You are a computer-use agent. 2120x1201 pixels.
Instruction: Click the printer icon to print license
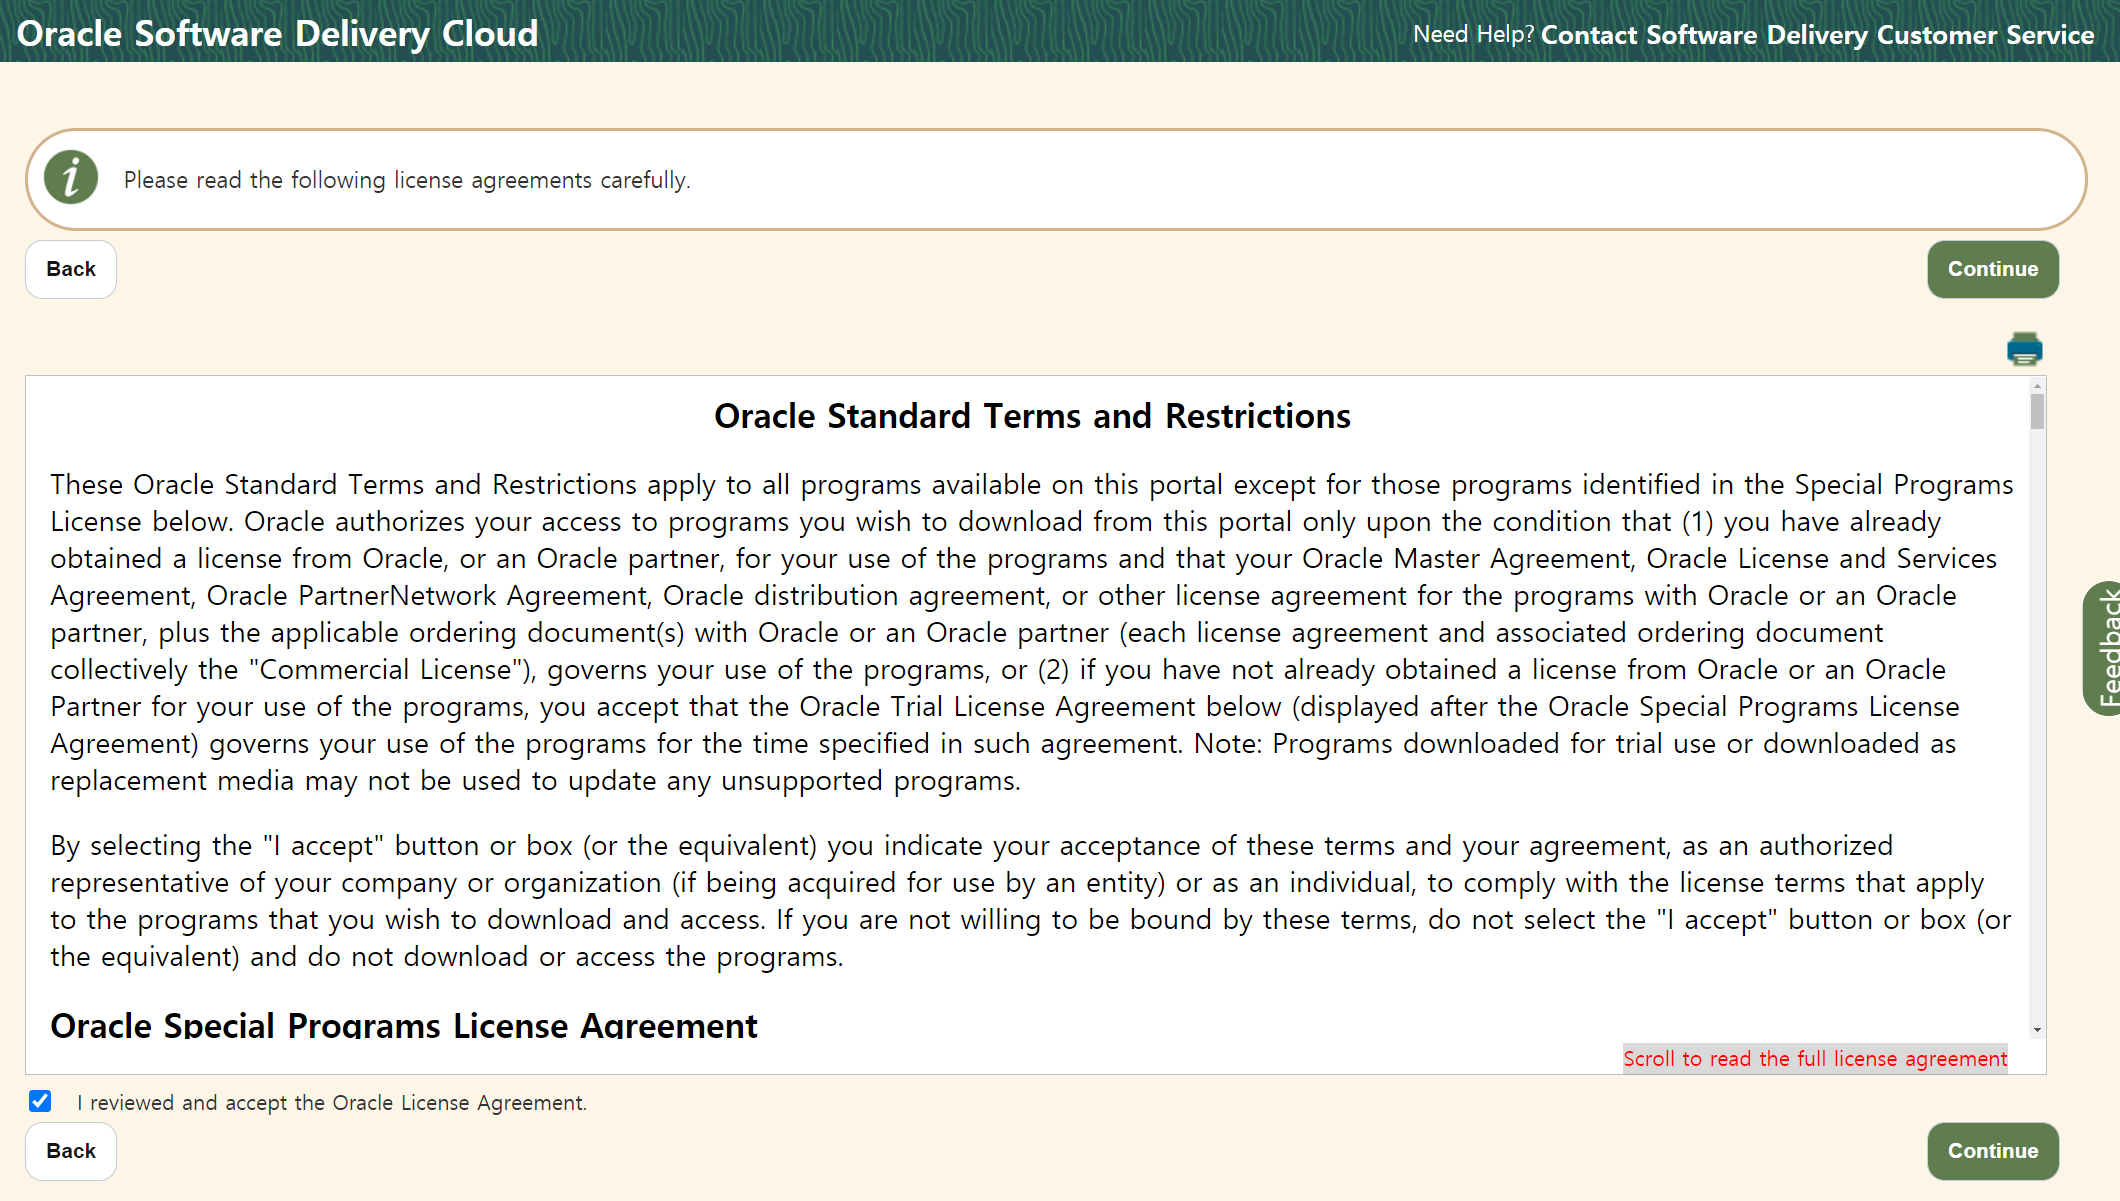click(2024, 349)
